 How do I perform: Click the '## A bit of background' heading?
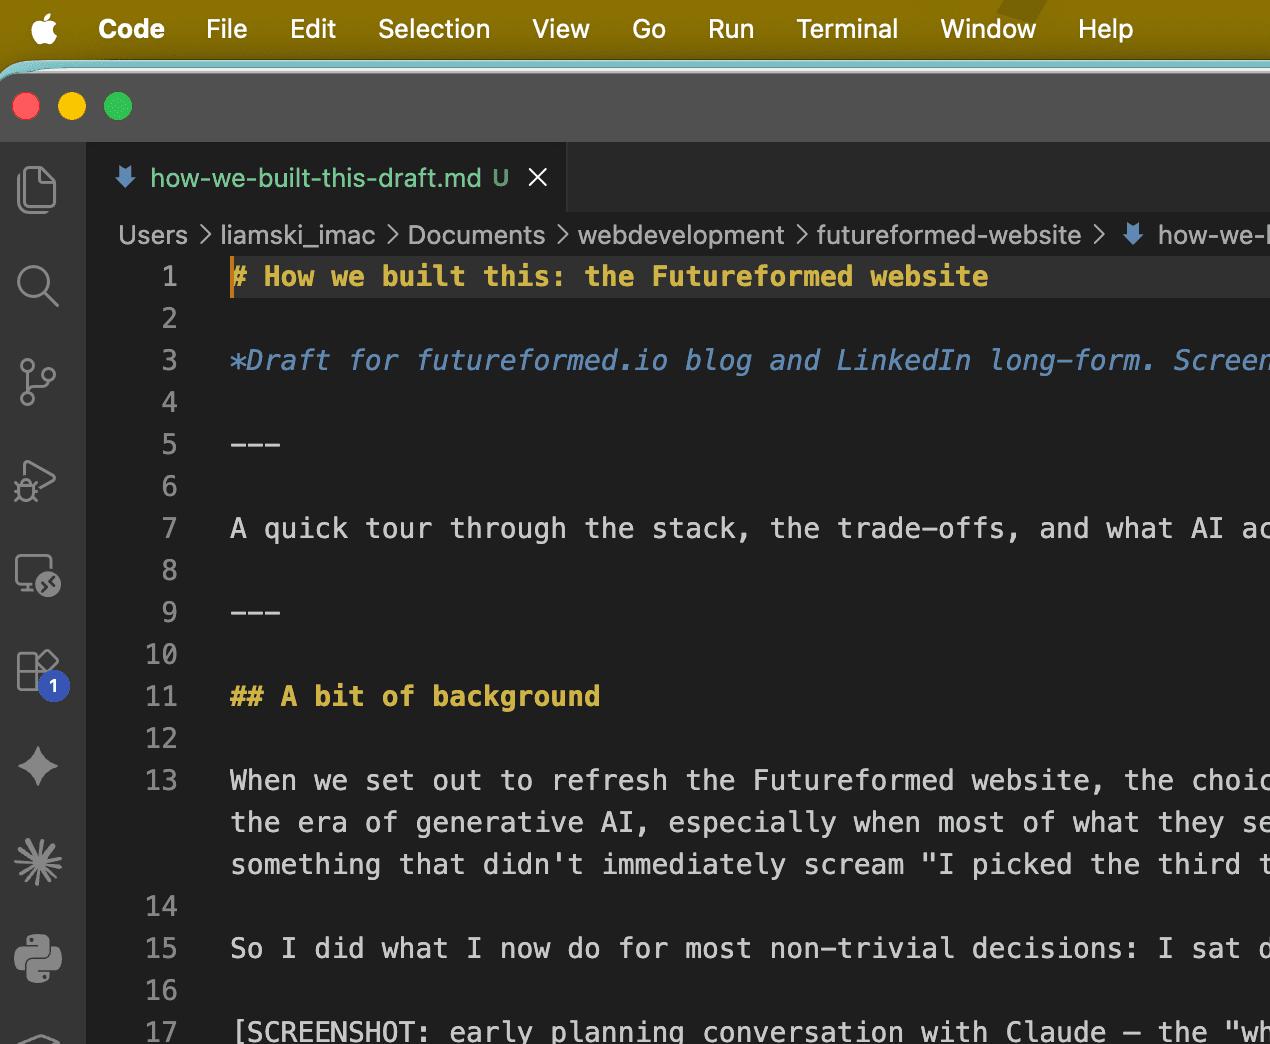pyautogui.click(x=415, y=696)
